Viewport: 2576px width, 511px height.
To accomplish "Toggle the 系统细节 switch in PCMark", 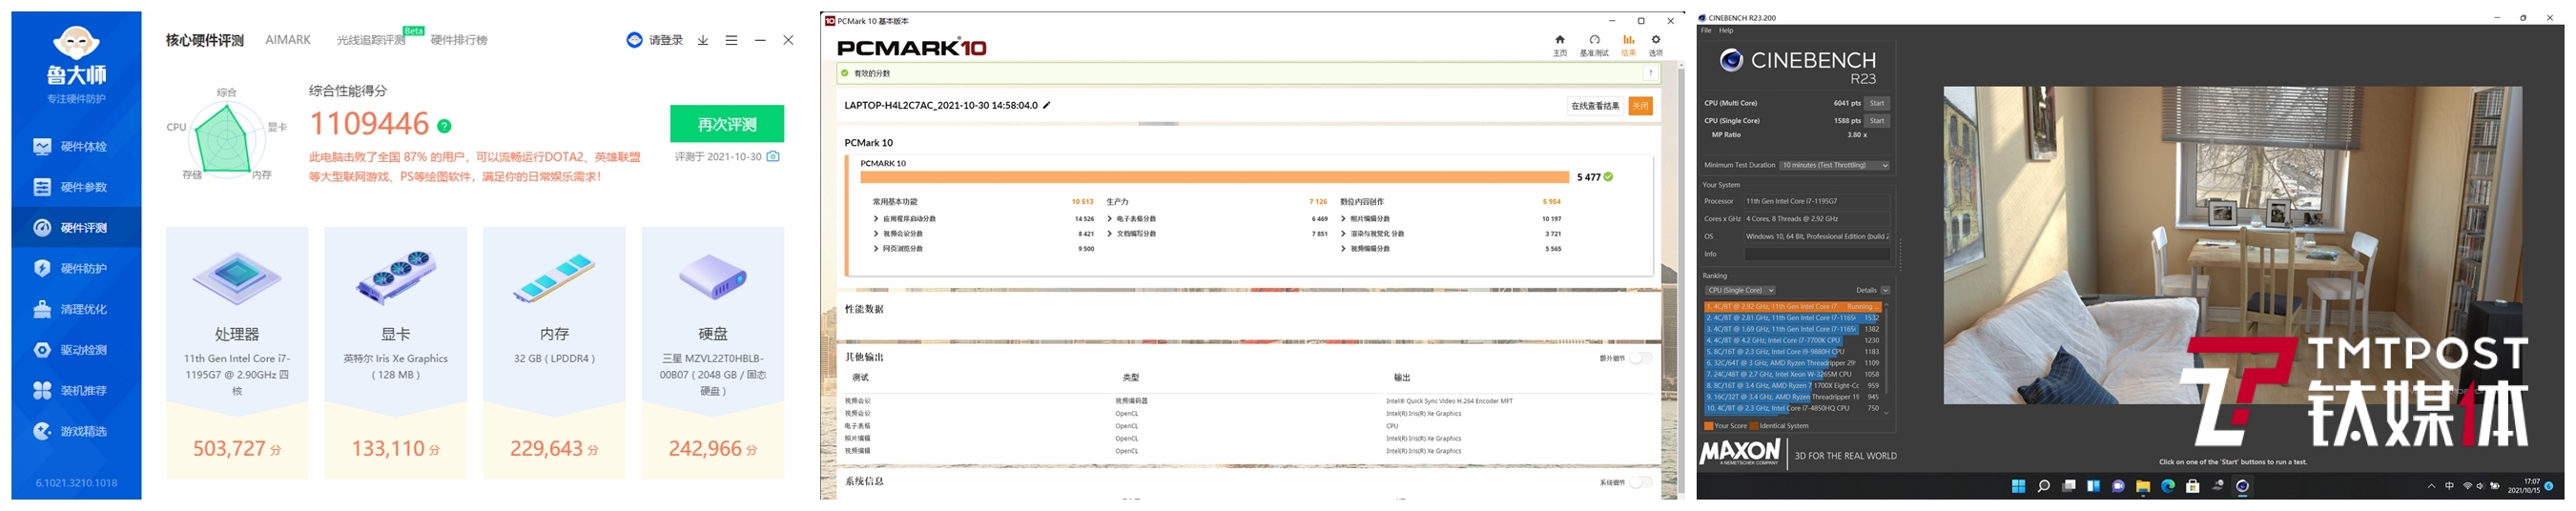I will [x=1641, y=483].
